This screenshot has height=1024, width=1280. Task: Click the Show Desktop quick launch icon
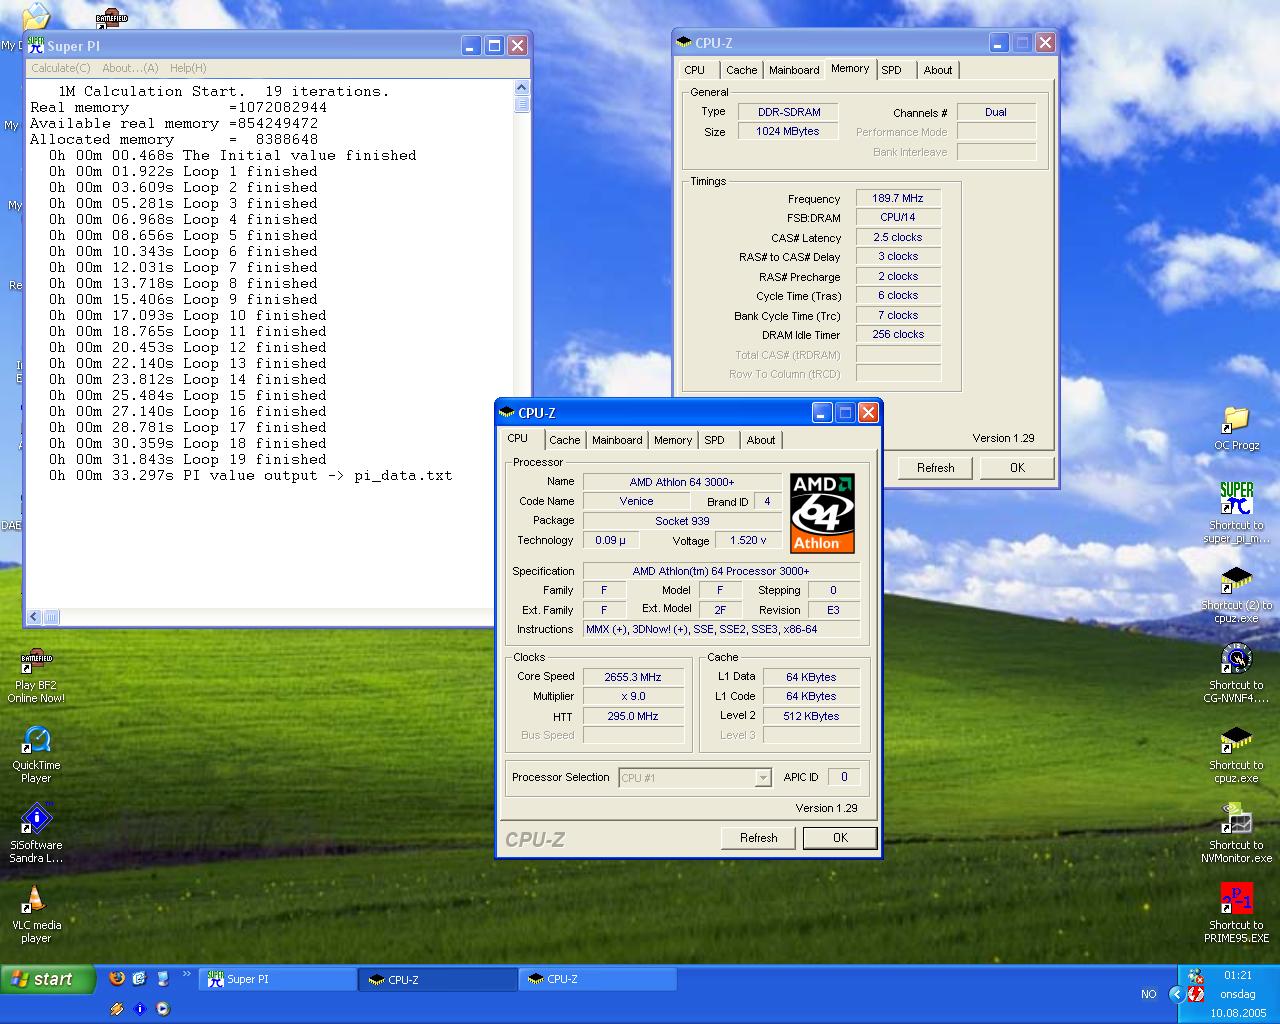pyautogui.click(x=161, y=979)
